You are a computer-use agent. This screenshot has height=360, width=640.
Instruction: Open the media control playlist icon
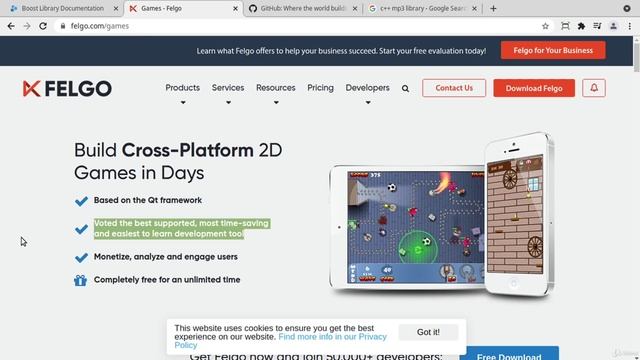(597, 26)
